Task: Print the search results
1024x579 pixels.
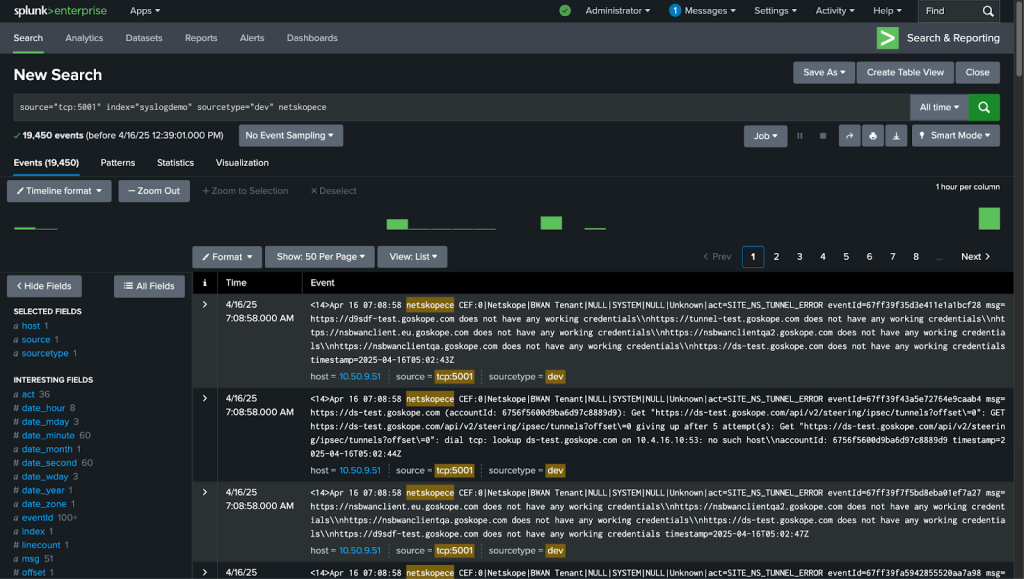Action: point(872,136)
